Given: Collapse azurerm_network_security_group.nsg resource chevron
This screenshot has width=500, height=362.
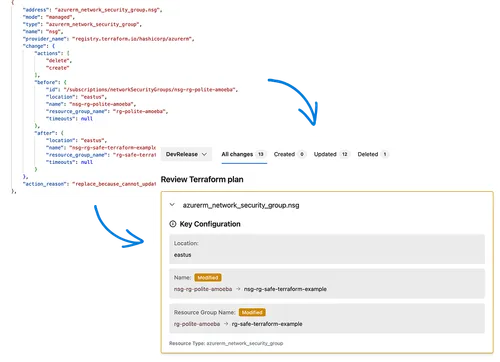Looking at the screenshot, I should (172, 205).
